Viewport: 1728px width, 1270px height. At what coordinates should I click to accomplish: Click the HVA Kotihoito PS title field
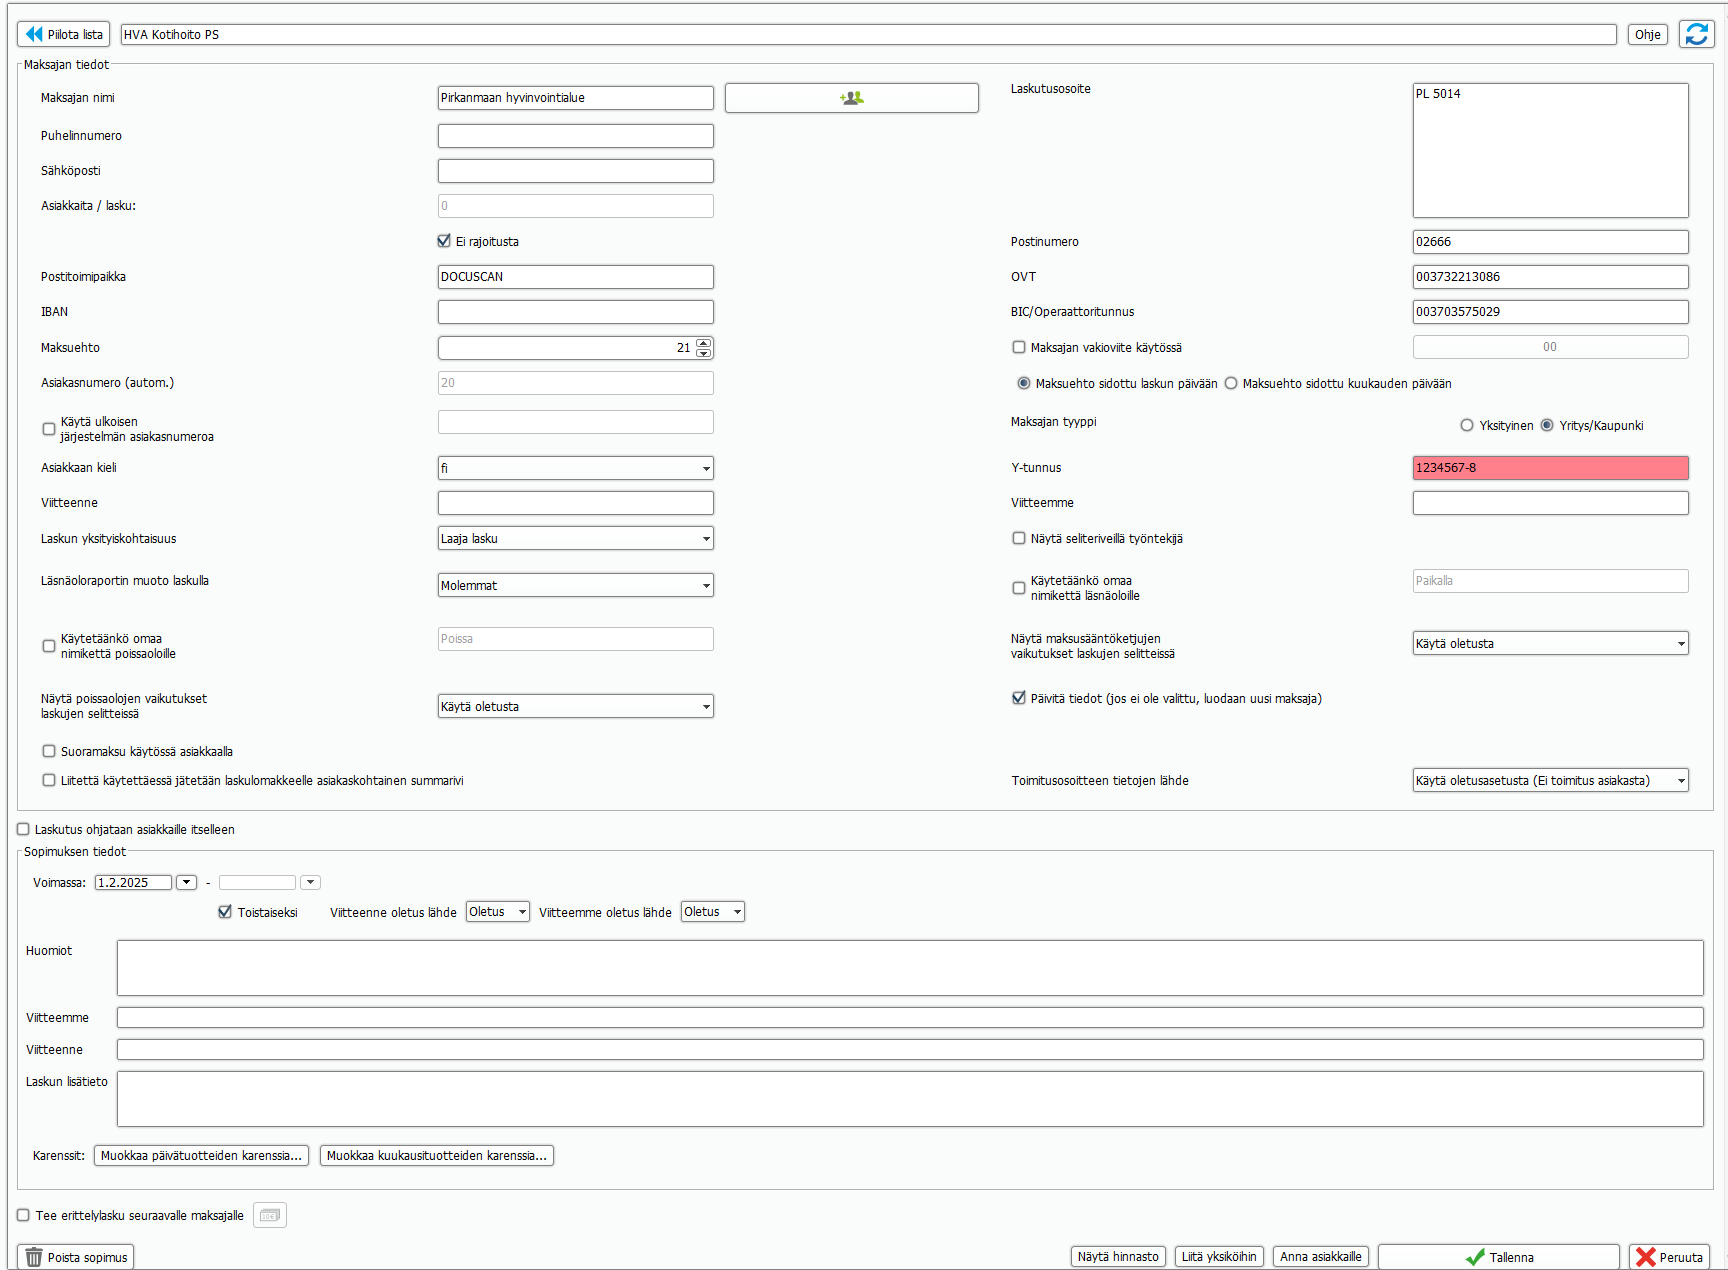tap(868, 34)
